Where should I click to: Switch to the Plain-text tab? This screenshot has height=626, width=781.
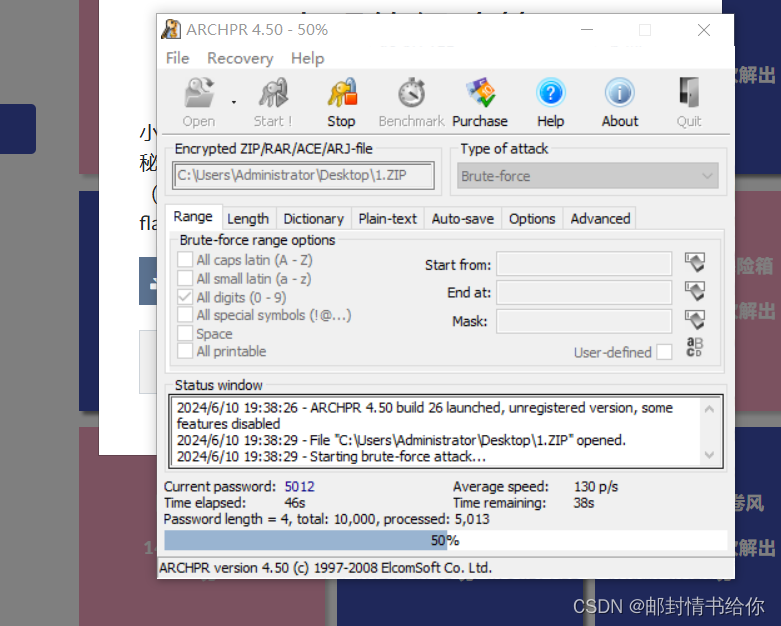(x=388, y=219)
